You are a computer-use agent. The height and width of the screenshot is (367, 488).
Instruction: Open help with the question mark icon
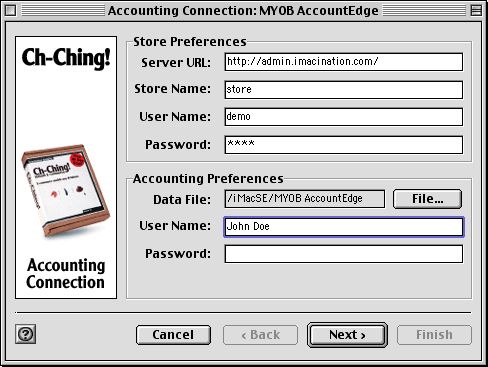click(25, 334)
